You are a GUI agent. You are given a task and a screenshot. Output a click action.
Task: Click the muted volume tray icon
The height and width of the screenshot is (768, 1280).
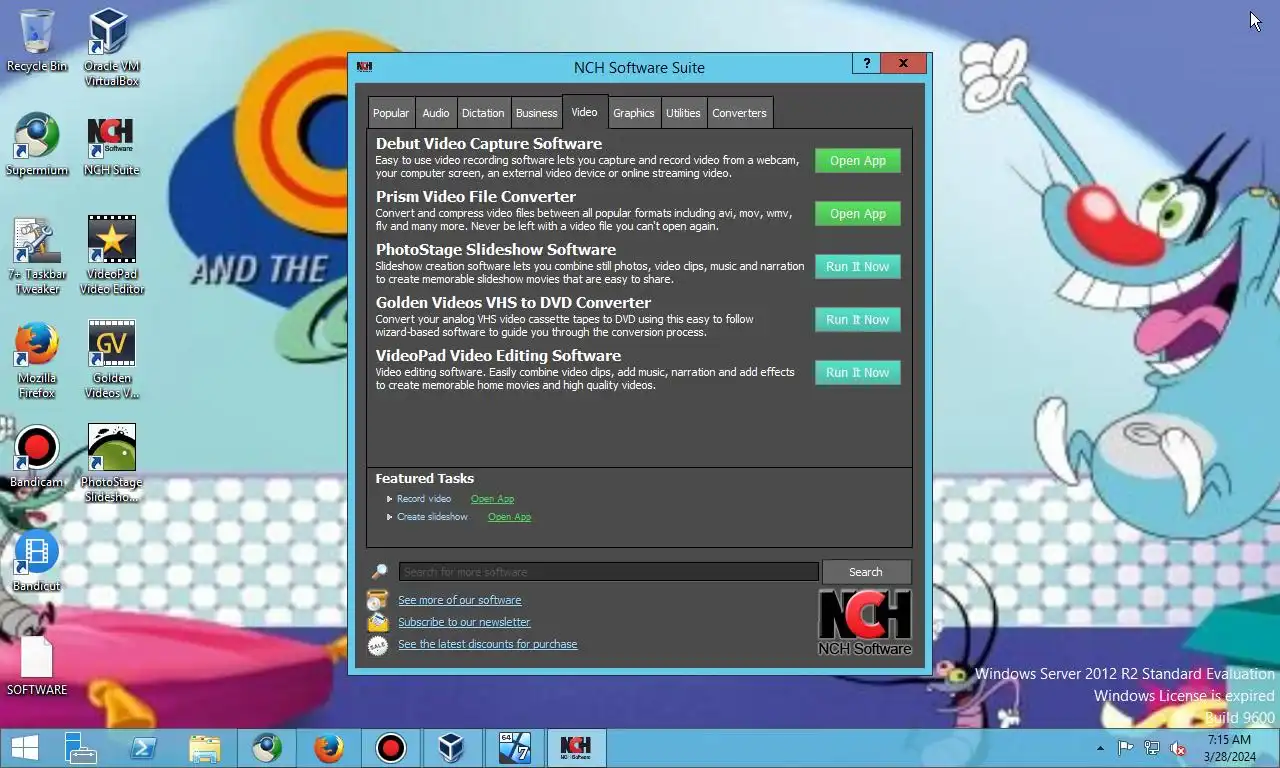click(1178, 748)
